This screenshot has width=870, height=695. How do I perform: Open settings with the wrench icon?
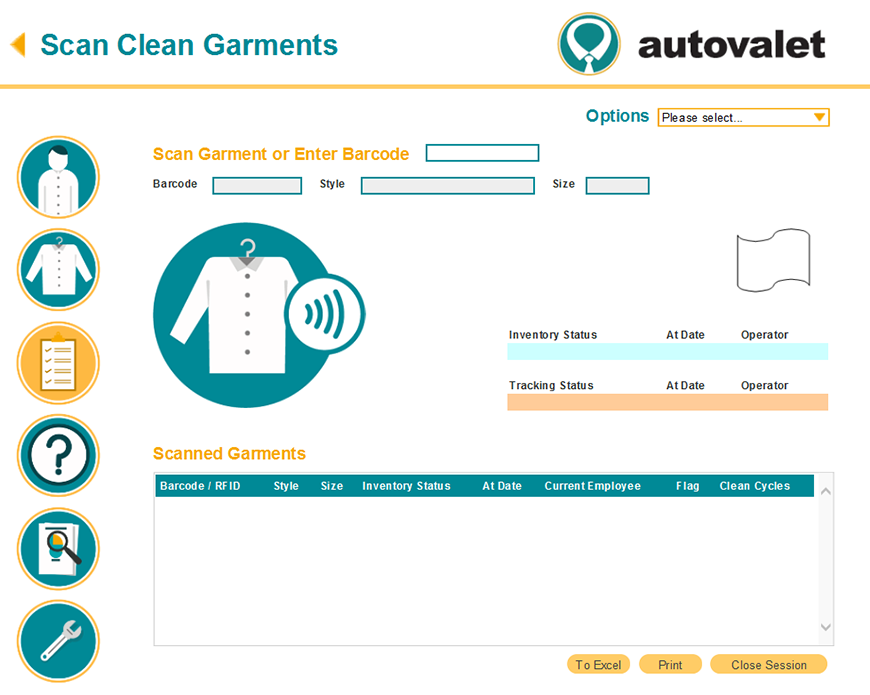[x=57, y=641]
